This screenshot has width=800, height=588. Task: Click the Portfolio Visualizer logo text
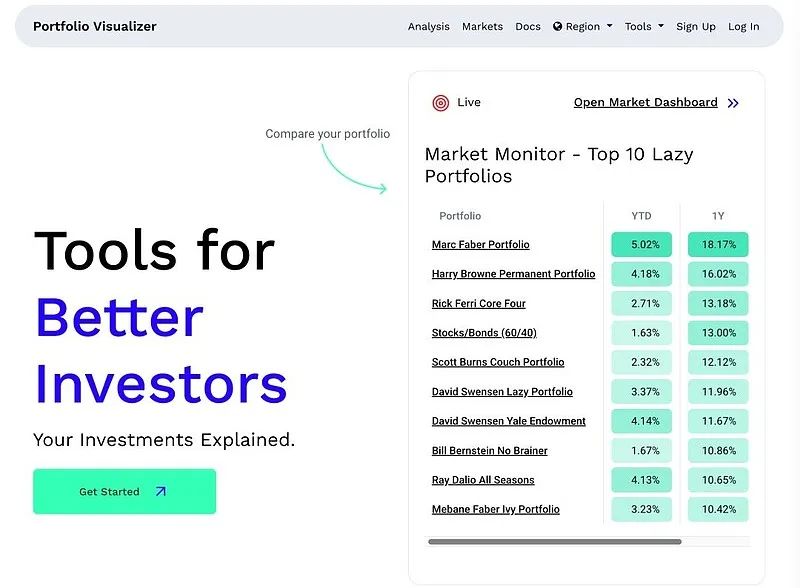pyautogui.click(x=95, y=27)
